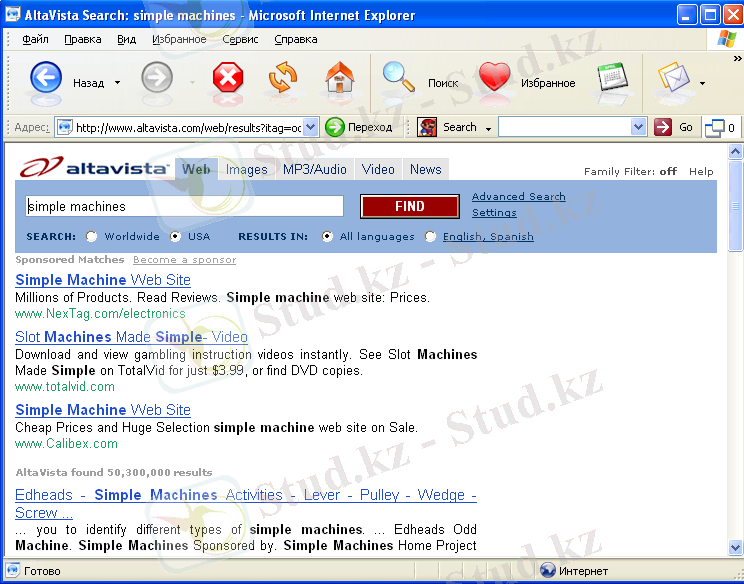This screenshot has height=584, width=744.
Task: Select English, Spanish radio button
Action: [430, 236]
